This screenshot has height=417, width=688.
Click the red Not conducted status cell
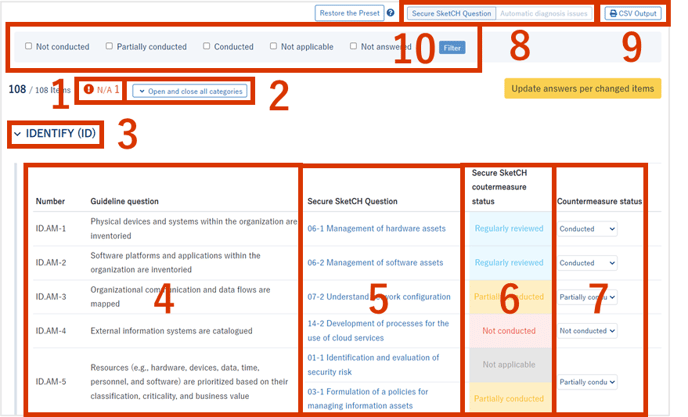coord(509,331)
